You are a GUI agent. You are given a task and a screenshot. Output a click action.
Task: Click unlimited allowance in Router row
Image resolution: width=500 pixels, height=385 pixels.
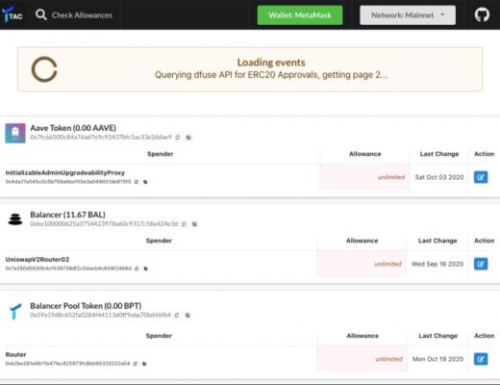pos(389,359)
